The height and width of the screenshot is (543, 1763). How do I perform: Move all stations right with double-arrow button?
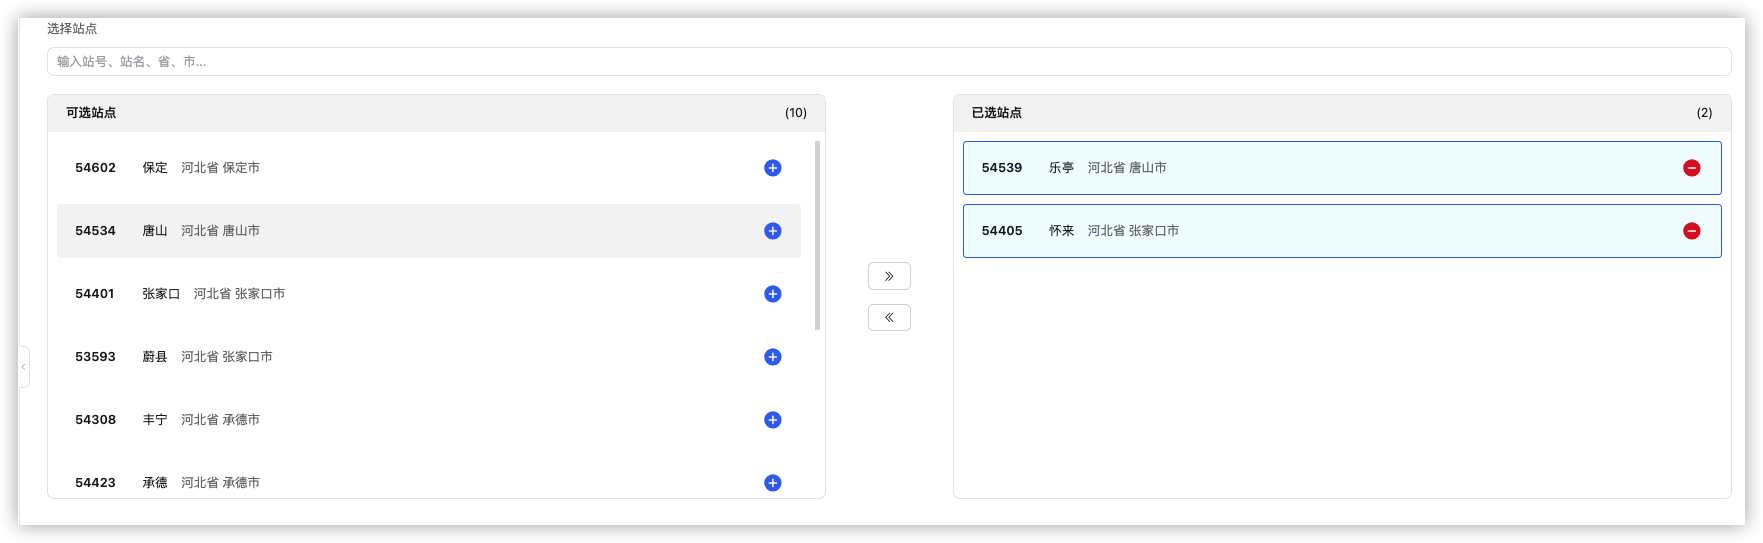[x=889, y=276]
